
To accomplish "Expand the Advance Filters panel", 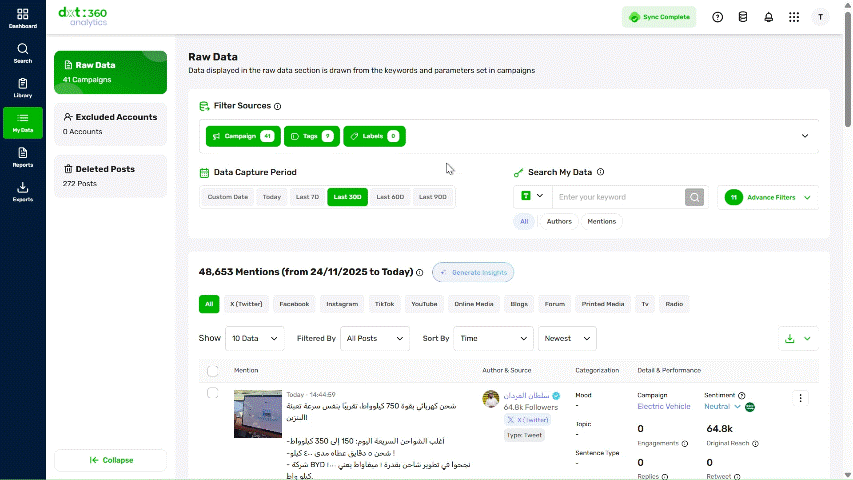I will tap(768, 198).
